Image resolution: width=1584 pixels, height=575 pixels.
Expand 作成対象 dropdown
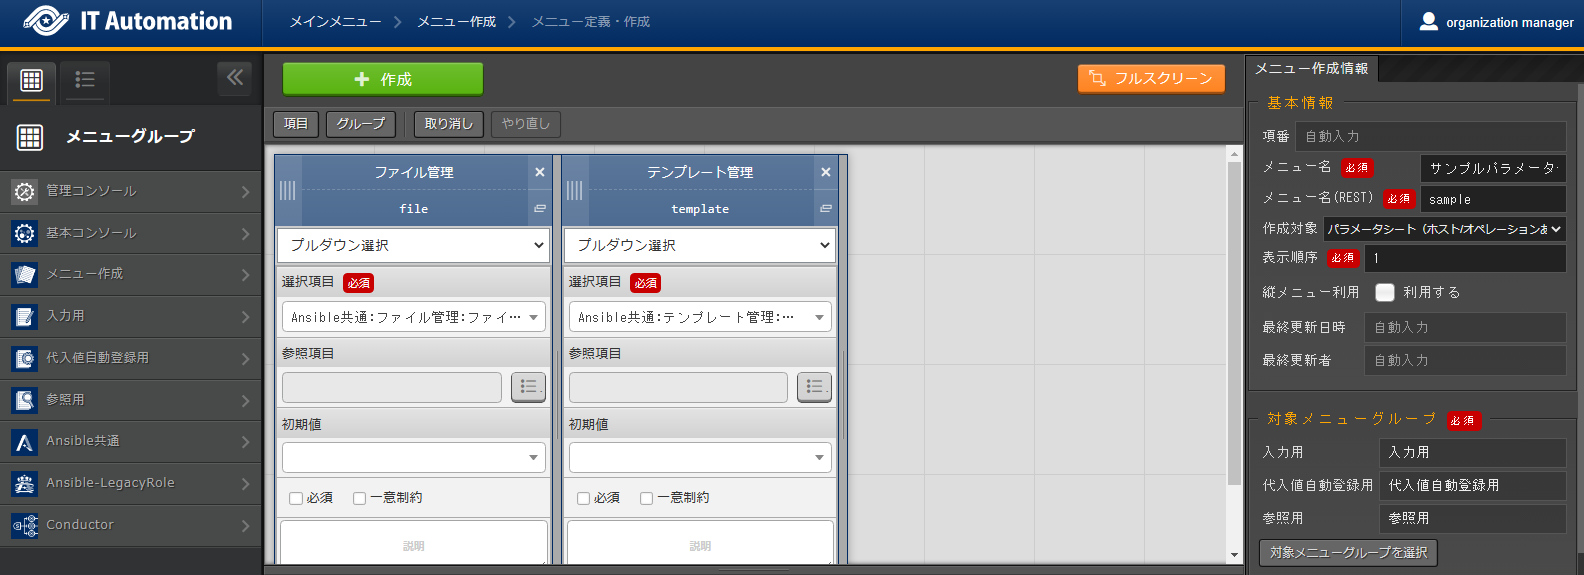click(x=1444, y=229)
